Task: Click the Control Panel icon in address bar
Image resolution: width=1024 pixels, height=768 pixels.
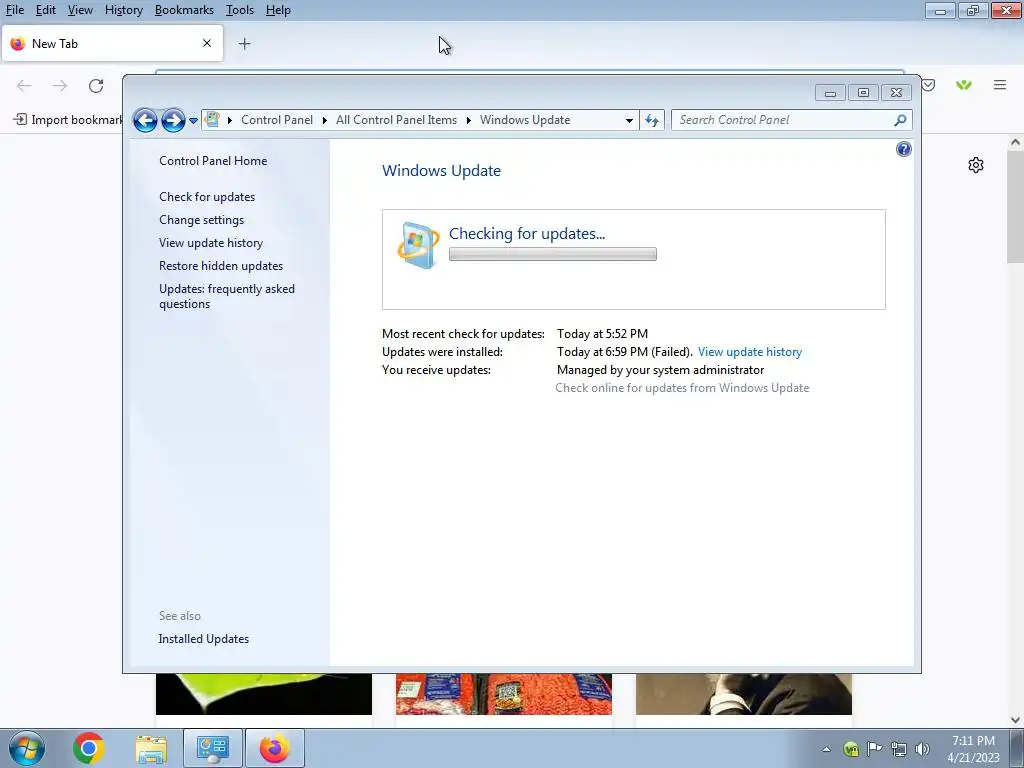Action: tap(212, 120)
